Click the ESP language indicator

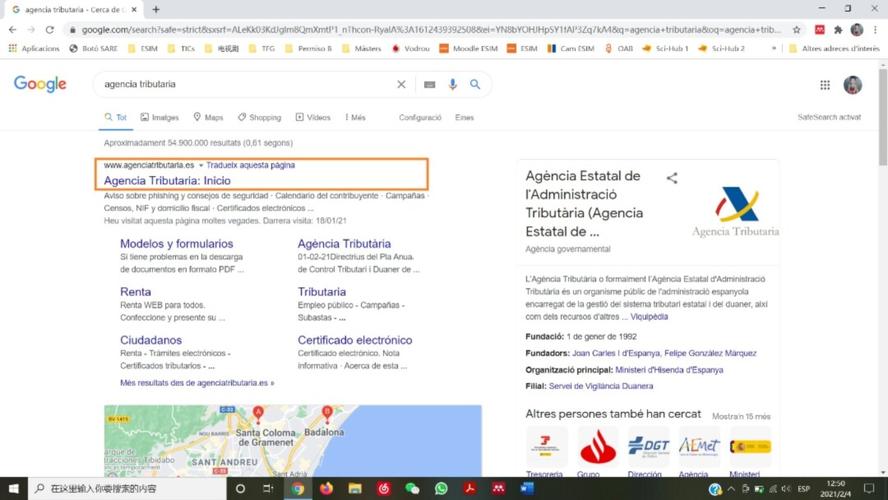coord(804,488)
